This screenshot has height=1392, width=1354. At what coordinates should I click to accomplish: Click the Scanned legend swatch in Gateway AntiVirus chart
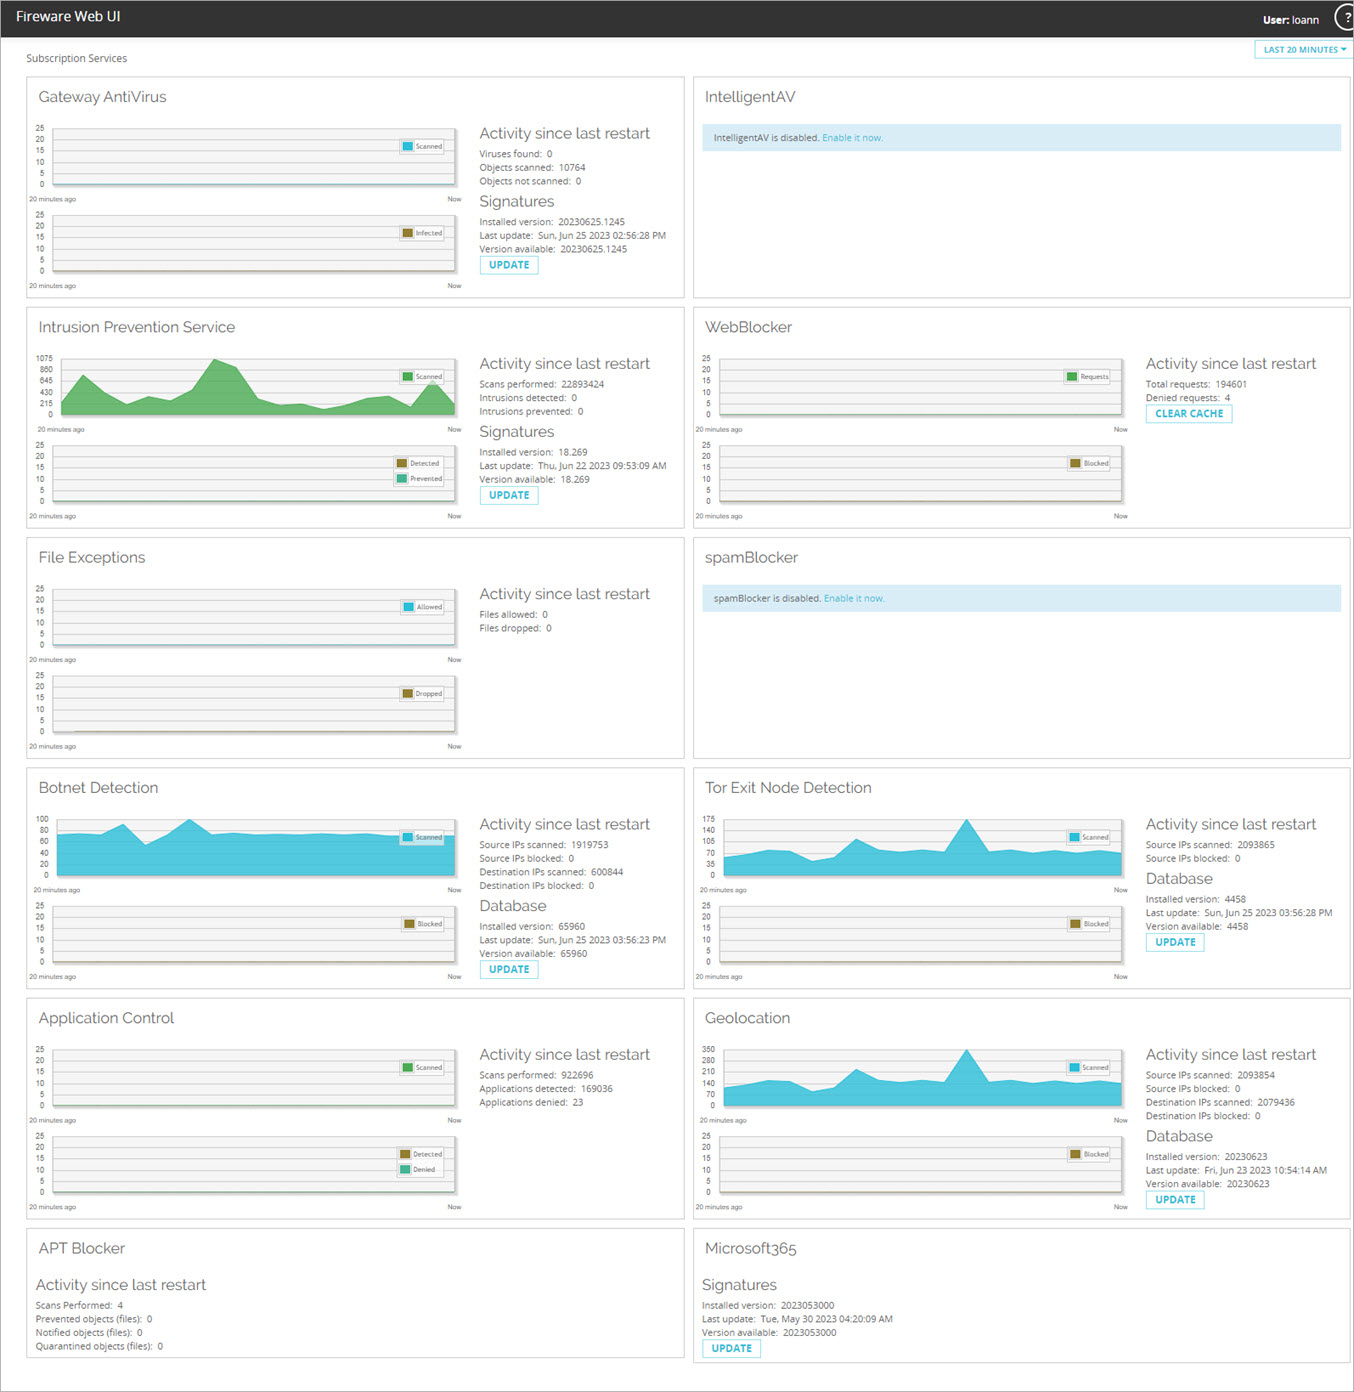coord(408,147)
